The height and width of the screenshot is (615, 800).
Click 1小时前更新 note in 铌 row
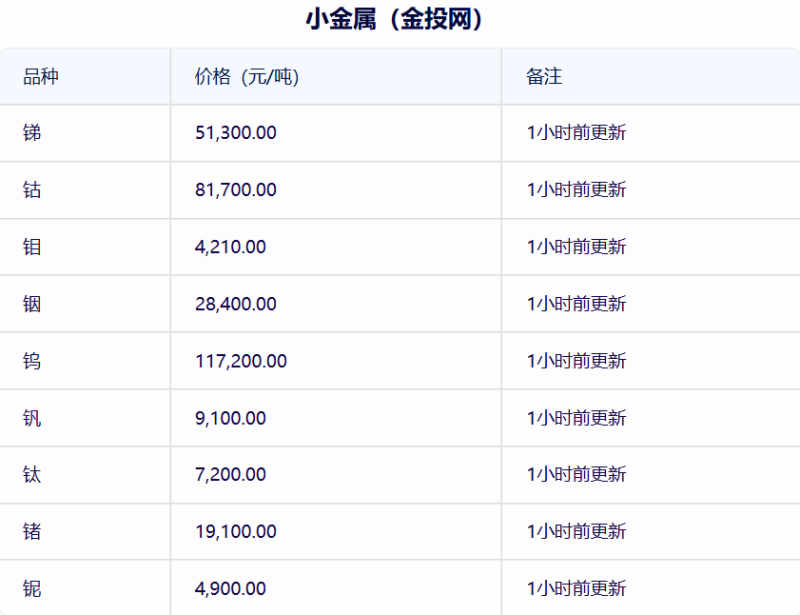(576, 589)
